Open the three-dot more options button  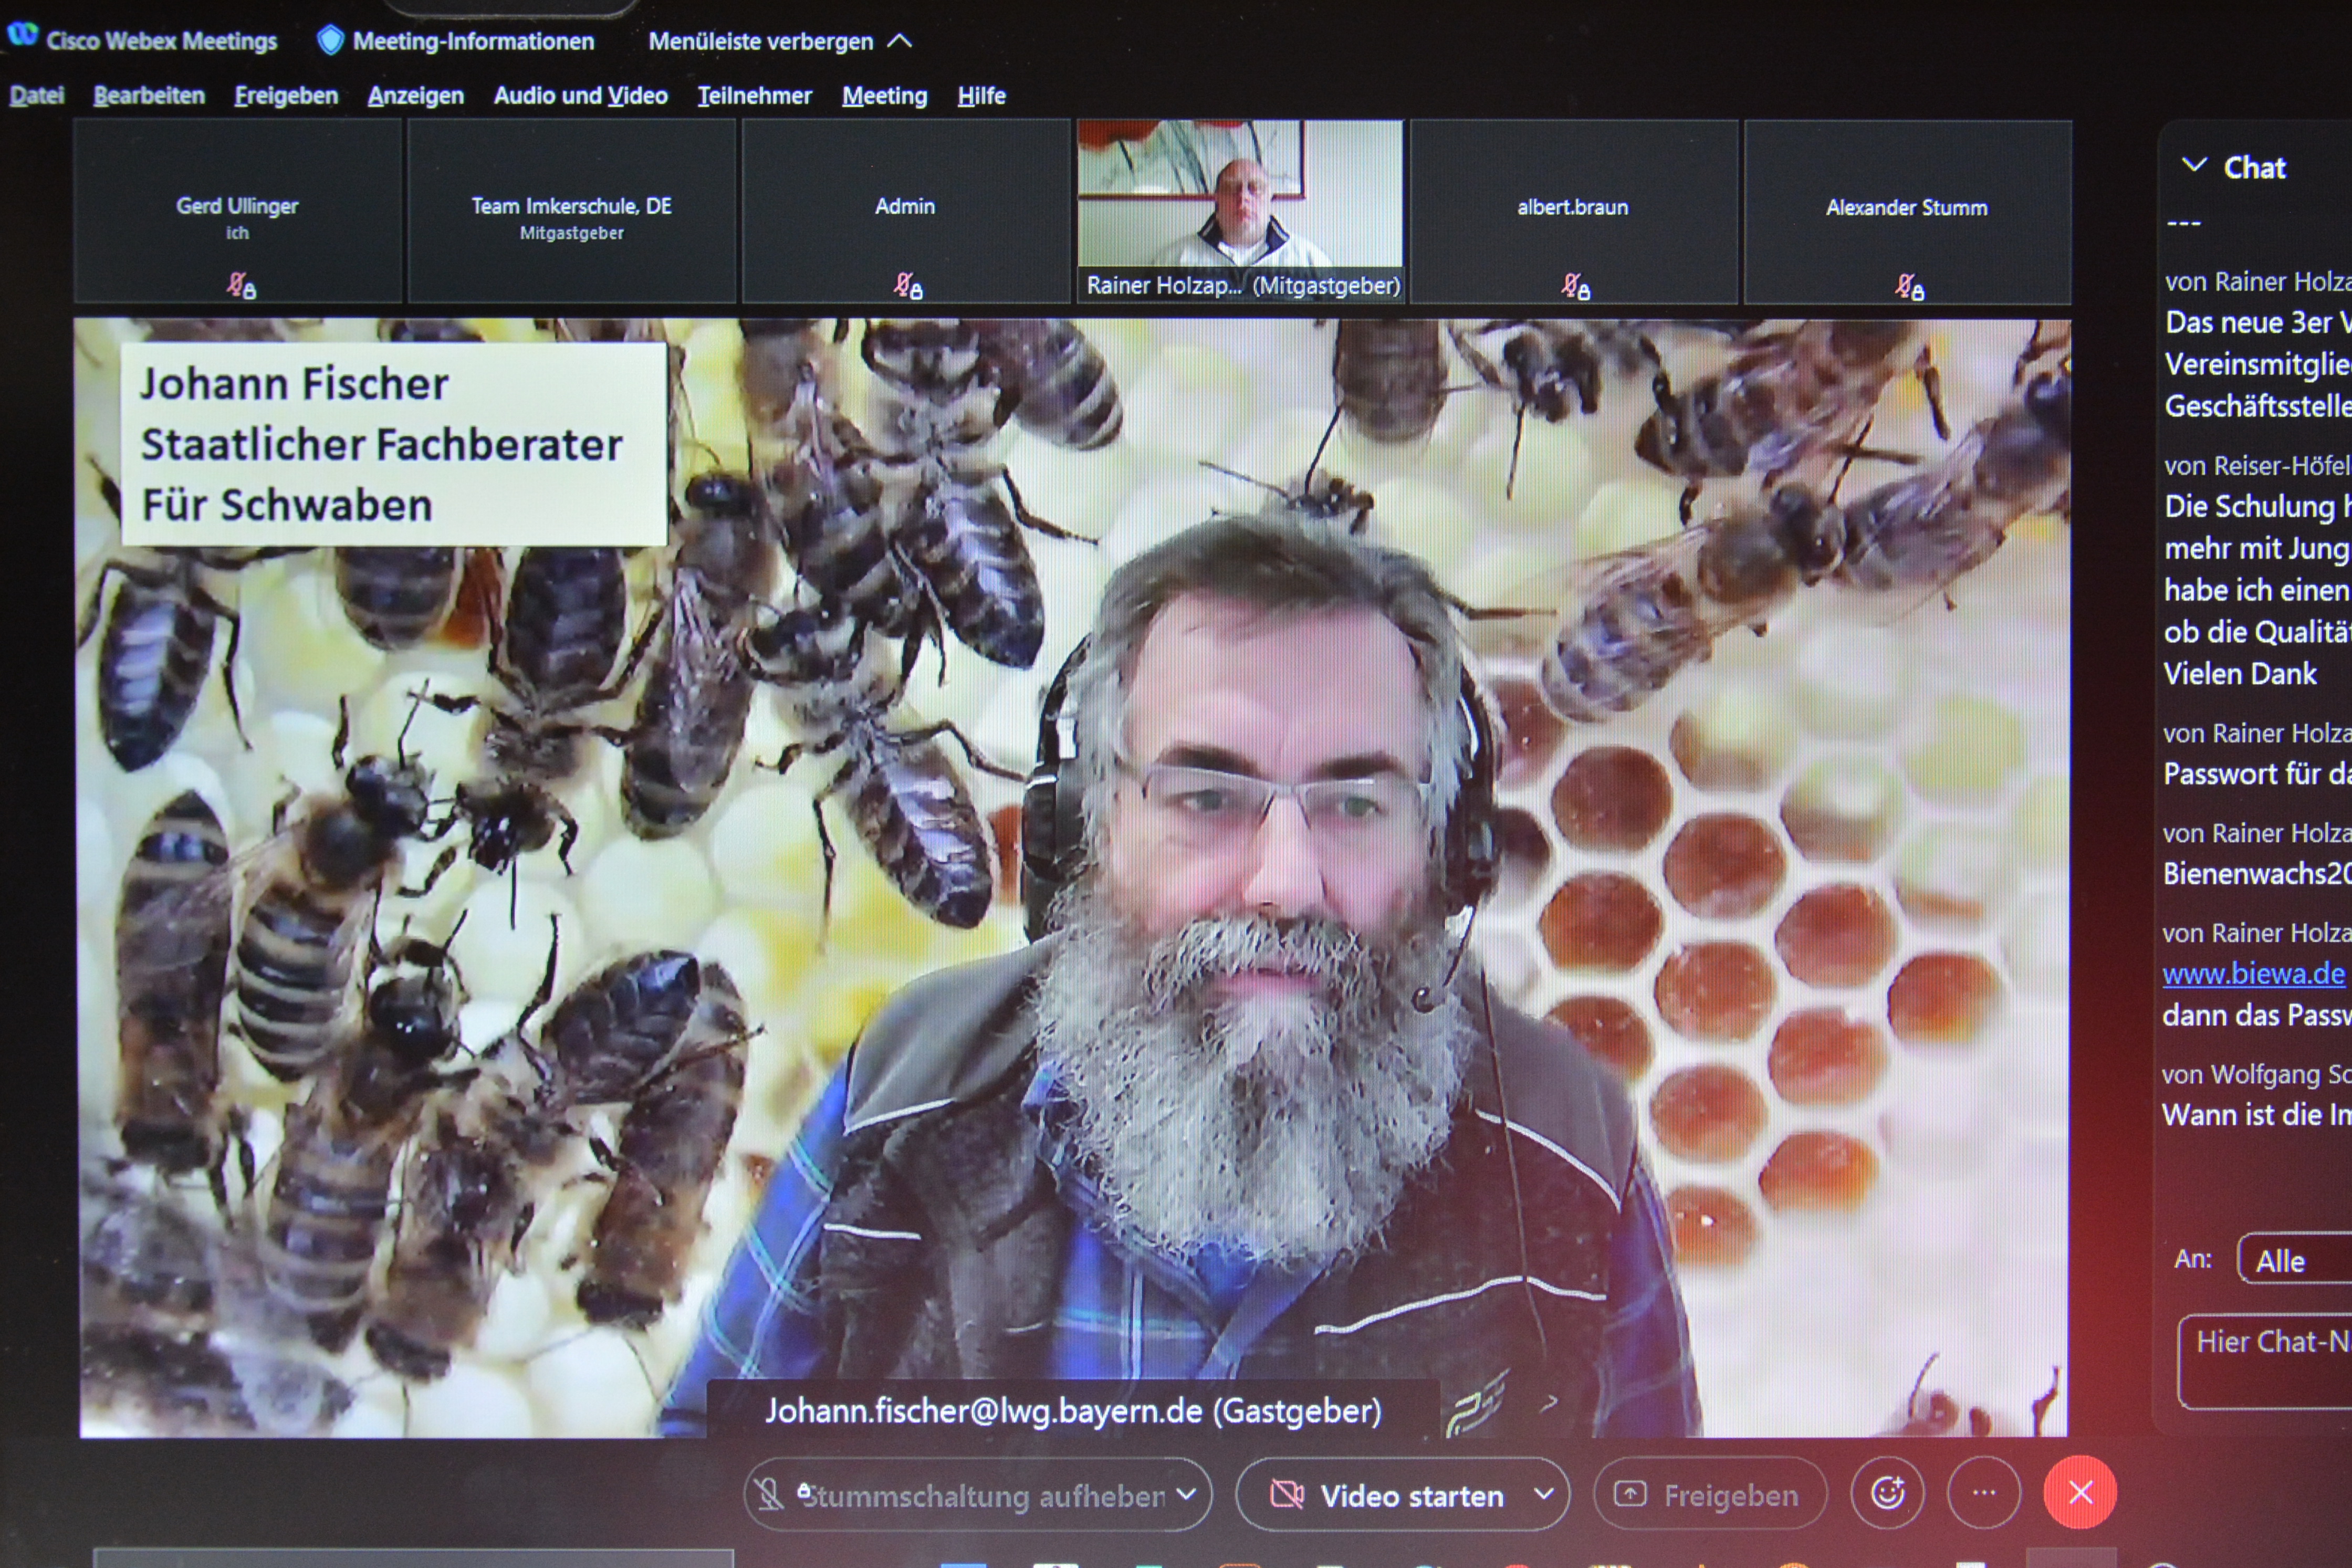coord(1984,1493)
